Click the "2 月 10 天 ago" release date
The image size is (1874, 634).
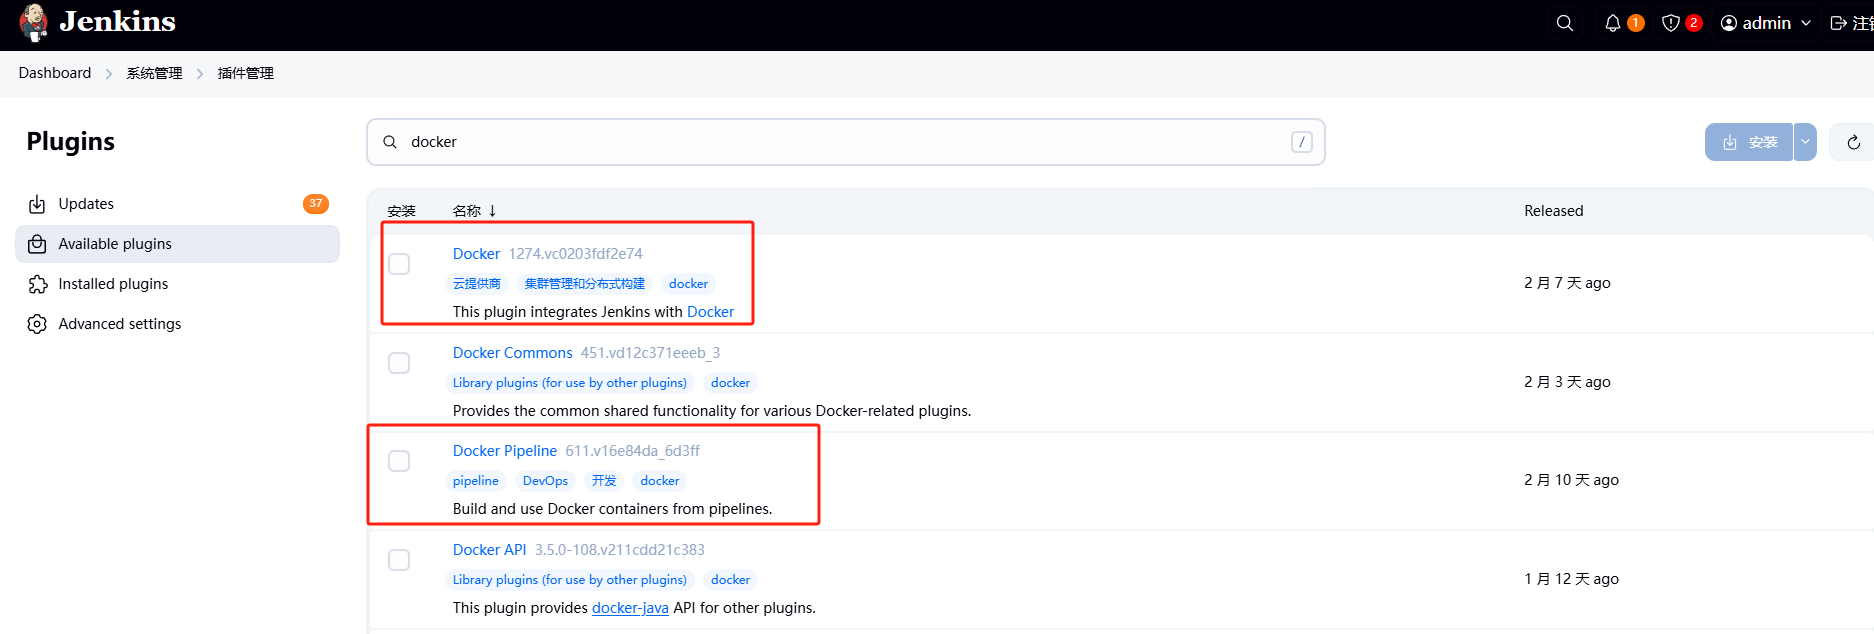[1571, 480]
